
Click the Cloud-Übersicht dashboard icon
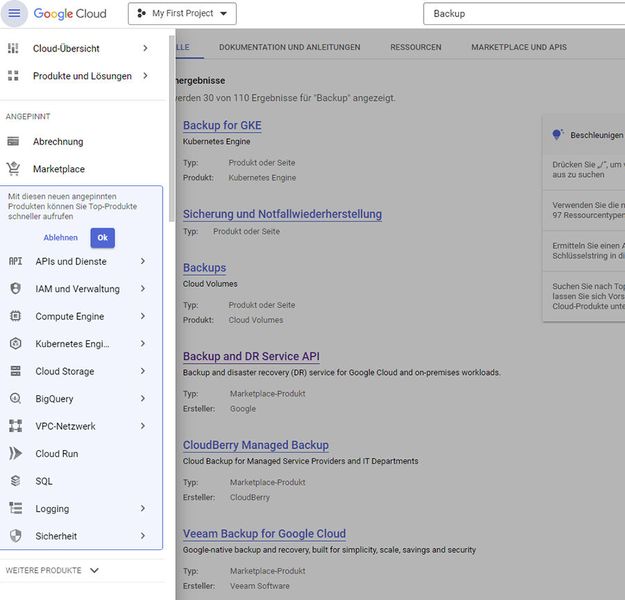click(13, 48)
